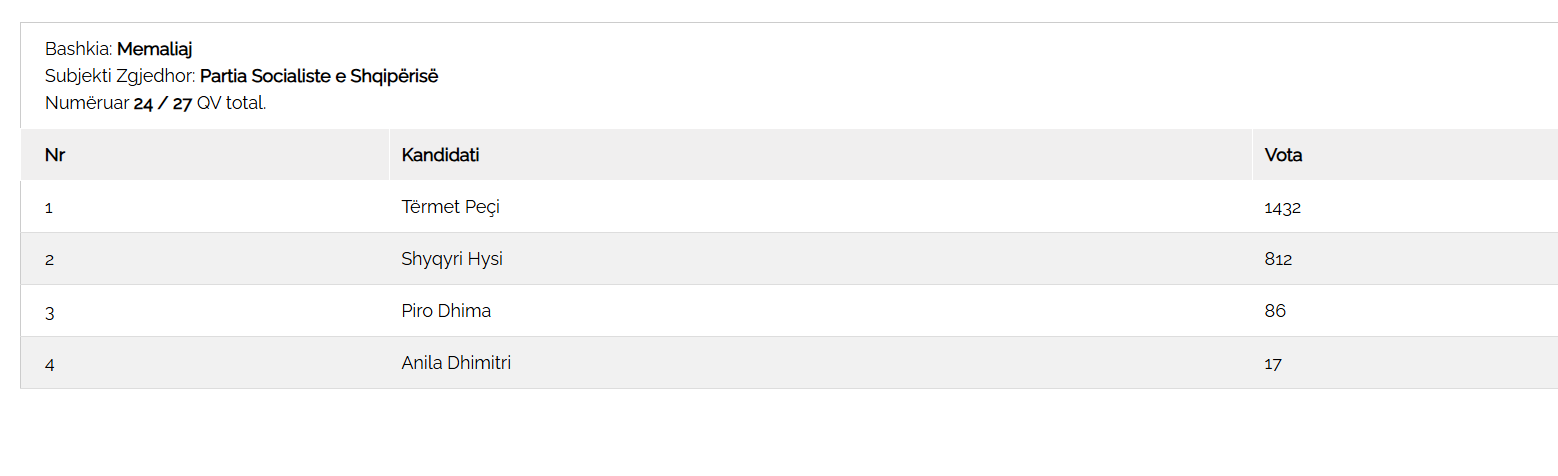
Task: Click the Subjekti Zgjedhor label
Action: (x=120, y=76)
